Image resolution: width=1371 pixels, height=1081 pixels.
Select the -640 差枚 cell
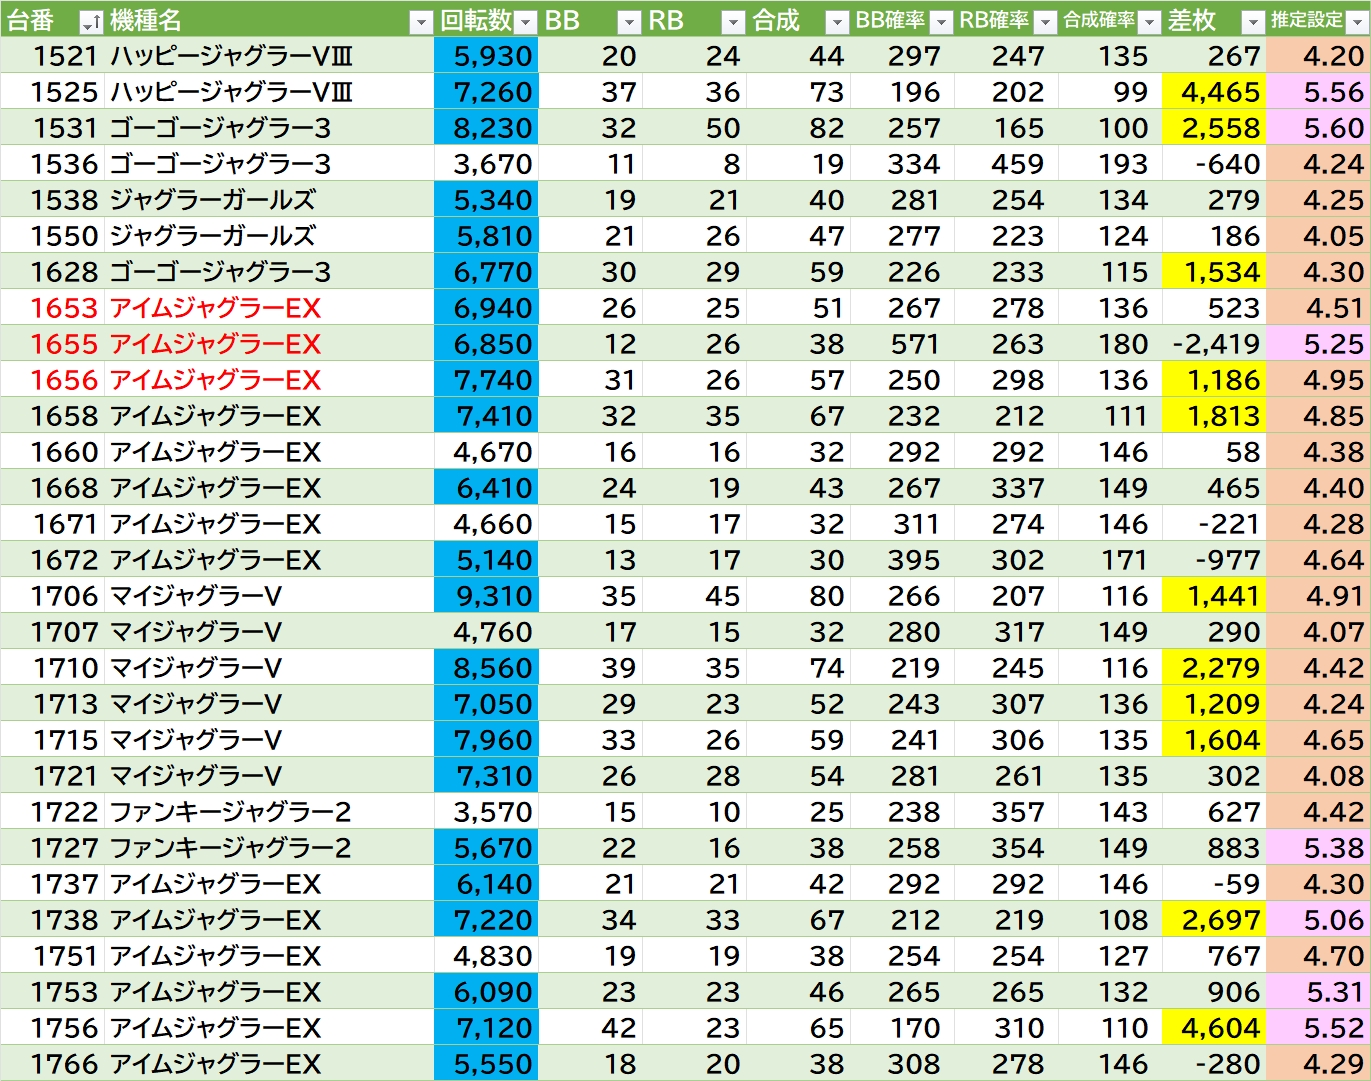coord(1214,164)
